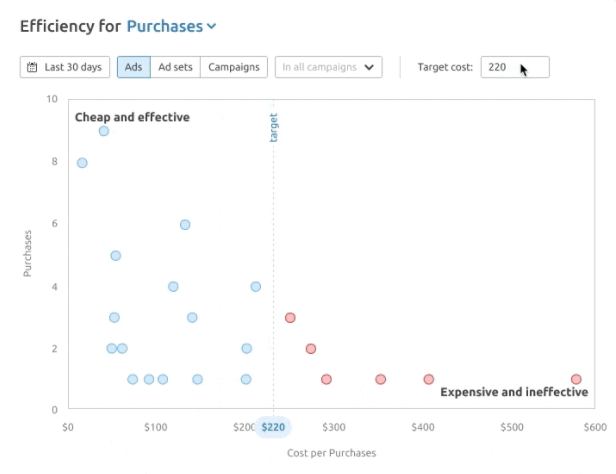
Task: Switch to the Campaigns view
Action: (x=234, y=68)
